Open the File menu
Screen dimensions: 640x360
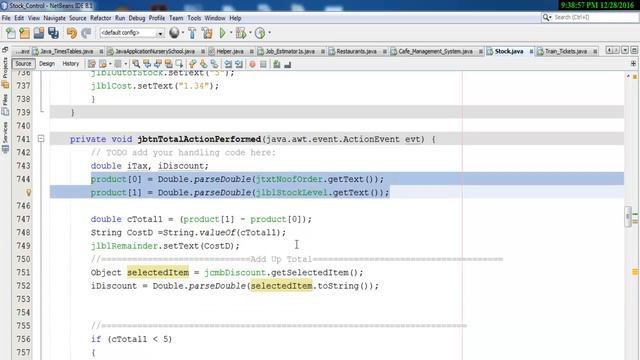click(6, 18)
